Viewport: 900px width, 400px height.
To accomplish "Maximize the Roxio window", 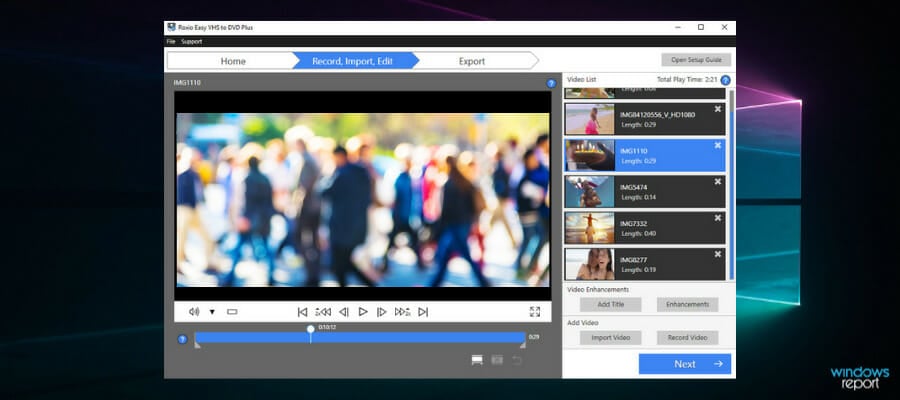I will coord(701,27).
